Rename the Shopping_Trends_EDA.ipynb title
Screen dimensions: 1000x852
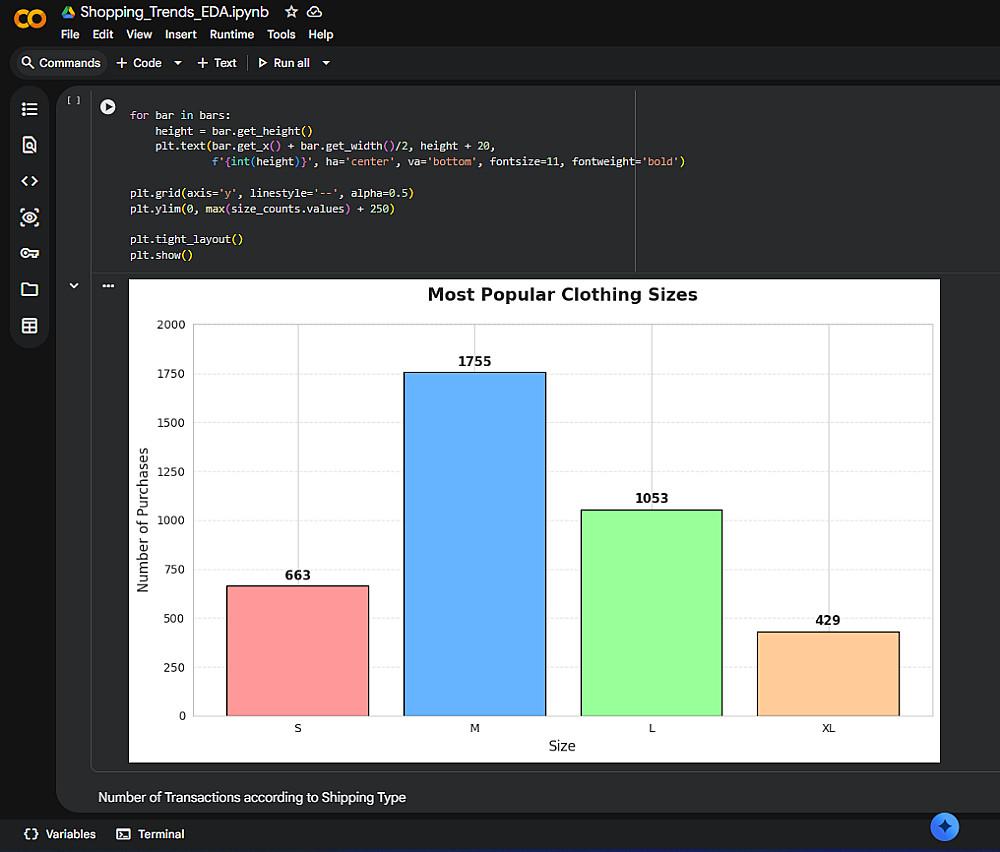click(x=174, y=12)
